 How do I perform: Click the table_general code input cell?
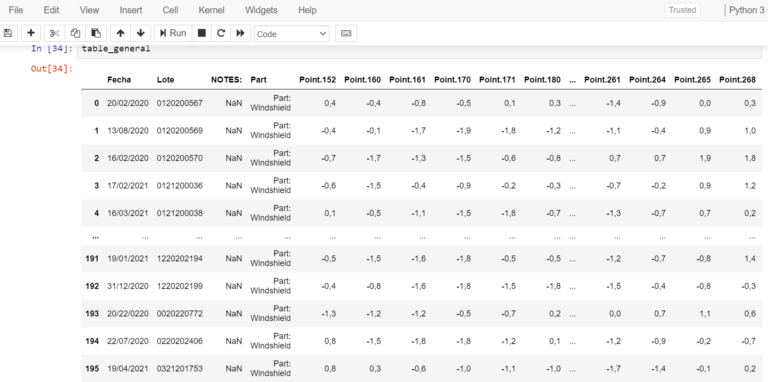(419, 50)
